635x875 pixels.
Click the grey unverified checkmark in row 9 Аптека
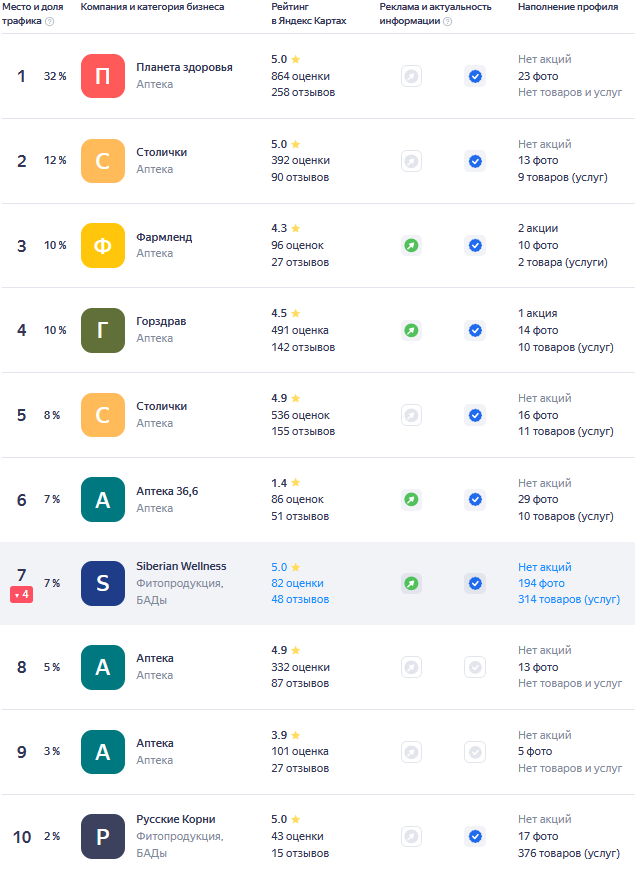[x=475, y=752]
